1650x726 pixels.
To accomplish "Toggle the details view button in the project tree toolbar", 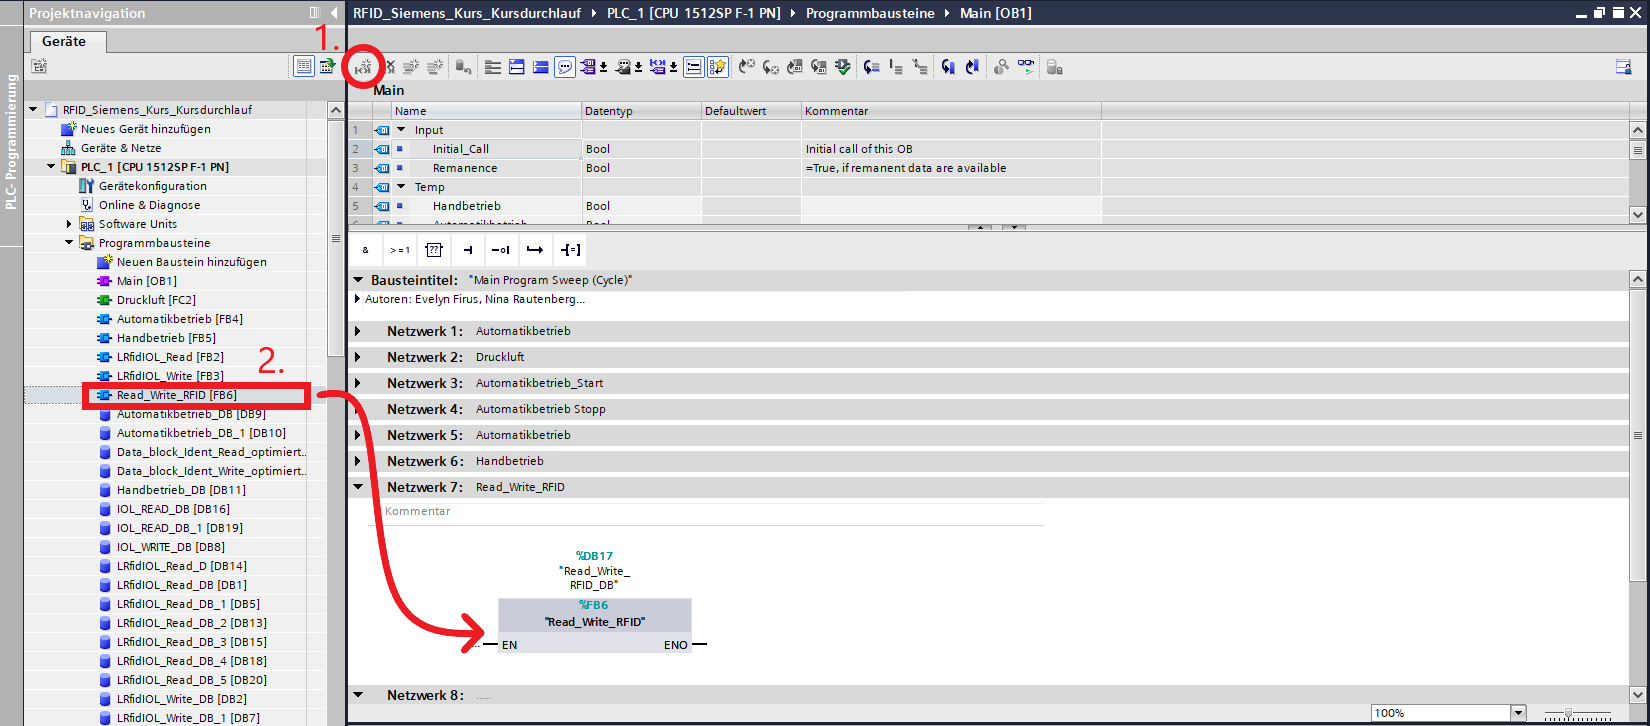I will click(x=303, y=66).
